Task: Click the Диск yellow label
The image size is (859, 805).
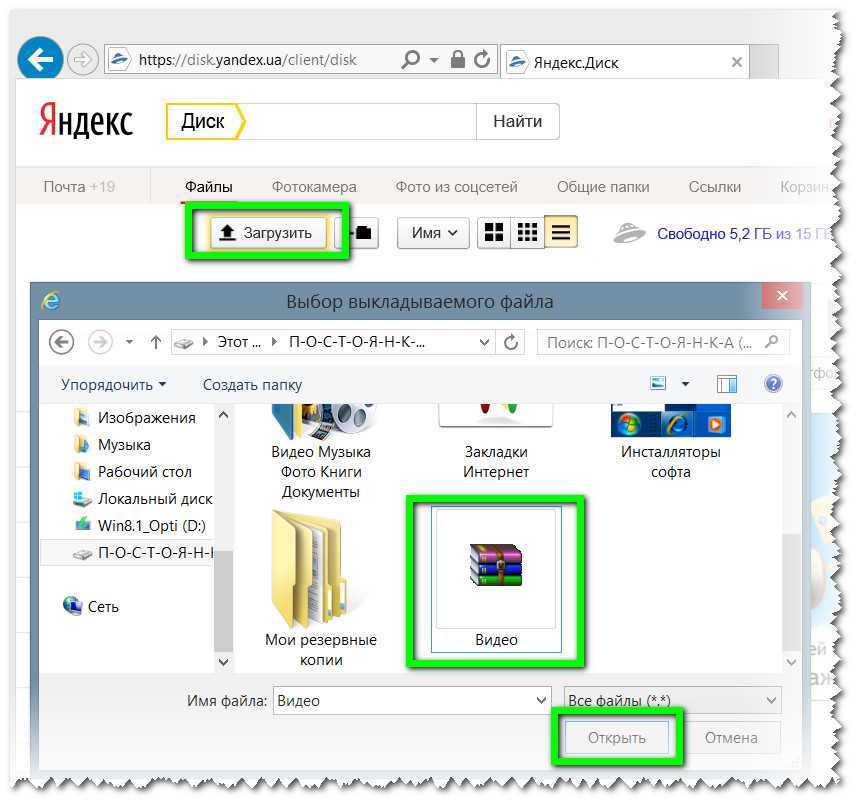Action: pos(205,121)
